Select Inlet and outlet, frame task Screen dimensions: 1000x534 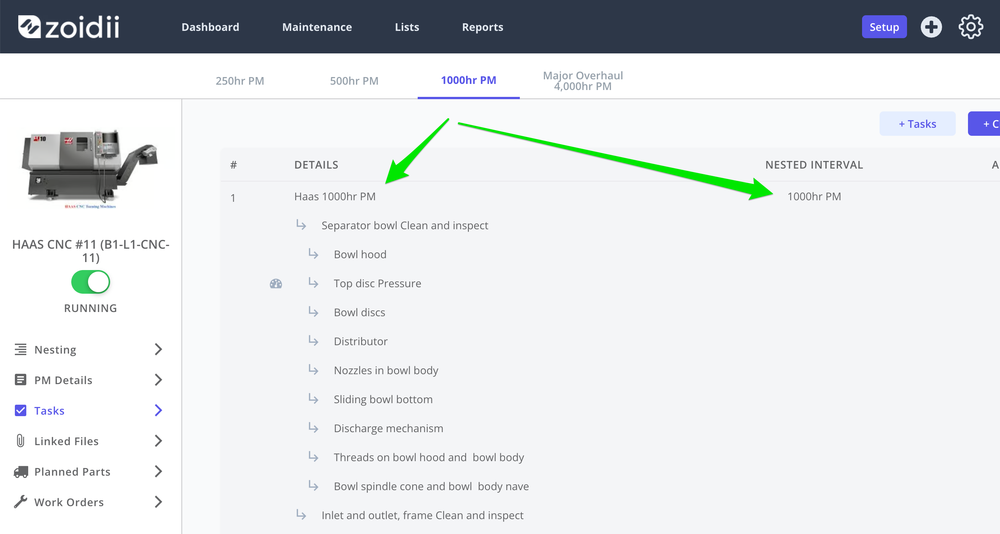click(423, 515)
